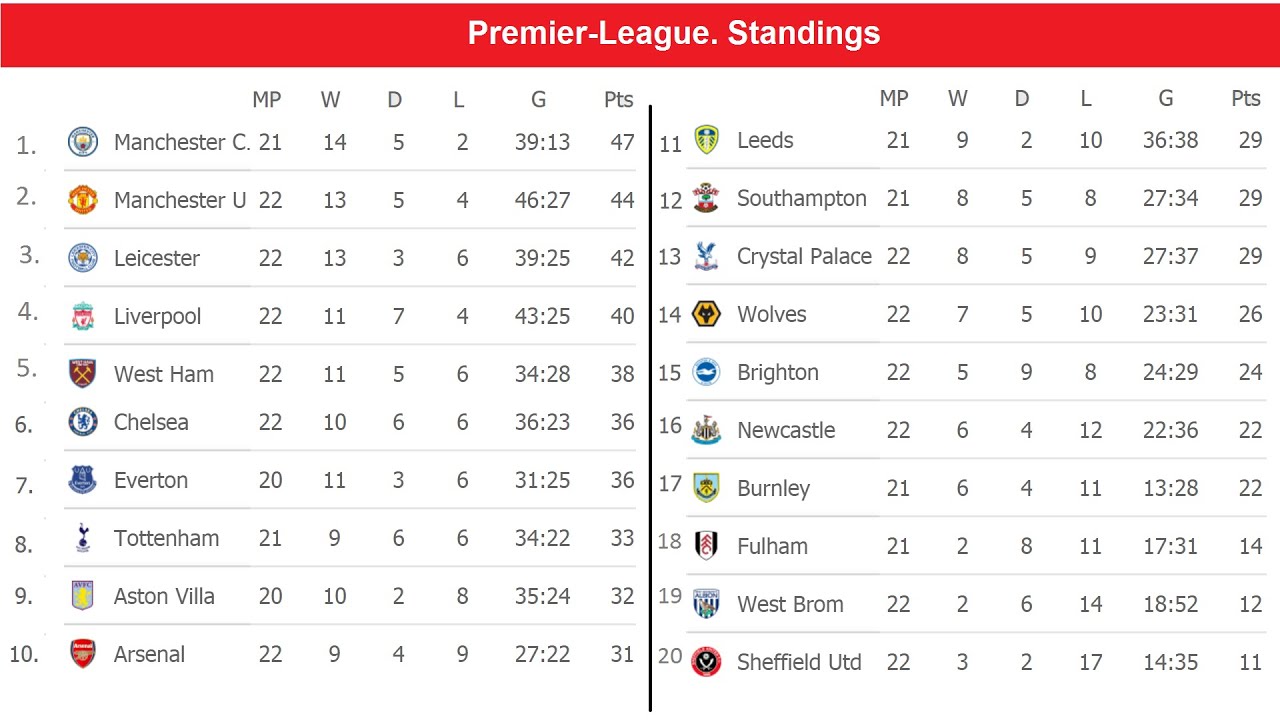Select the Liverpool club badge
Screen dimensions: 1280x720
(83, 316)
